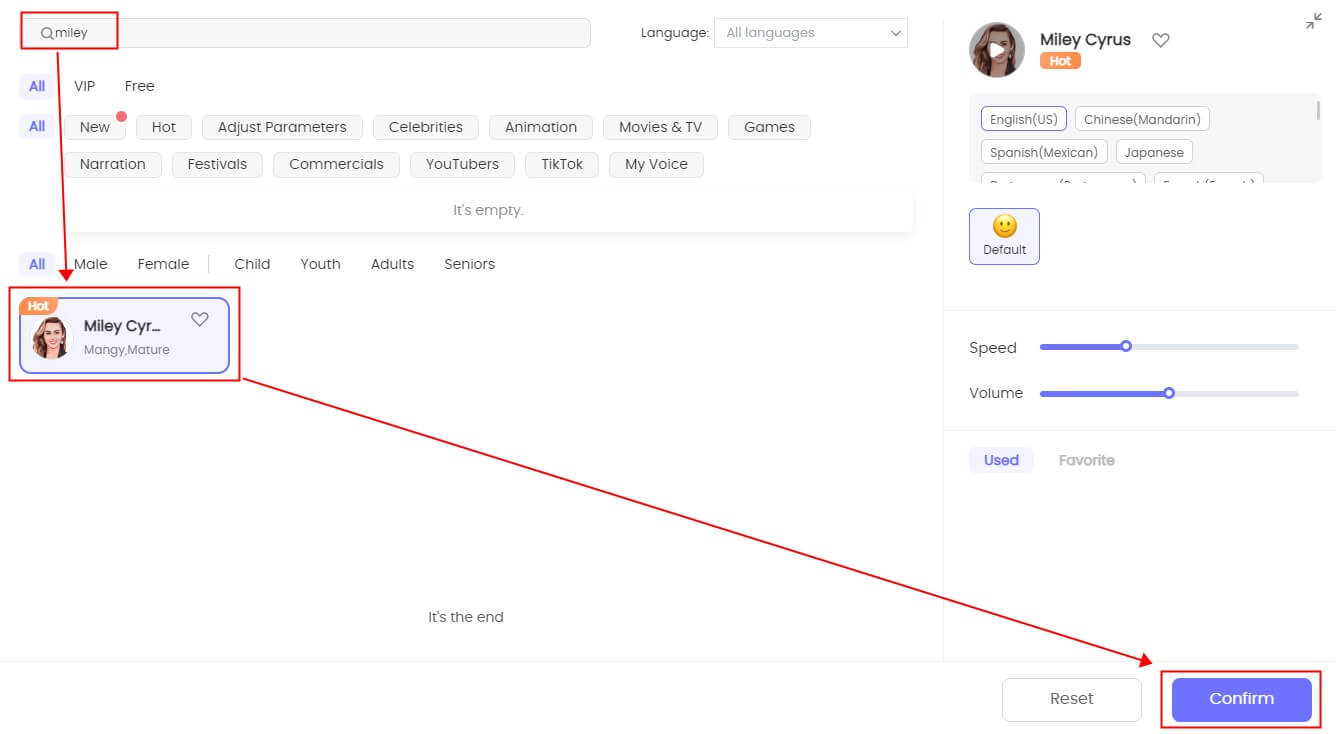Choose Japanese language tag
The height and width of the screenshot is (734, 1336).
point(1153,153)
